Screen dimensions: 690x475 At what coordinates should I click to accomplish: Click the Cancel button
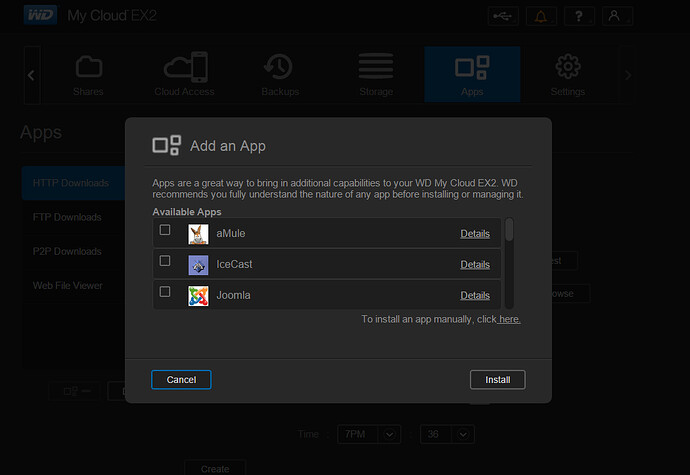point(181,379)
